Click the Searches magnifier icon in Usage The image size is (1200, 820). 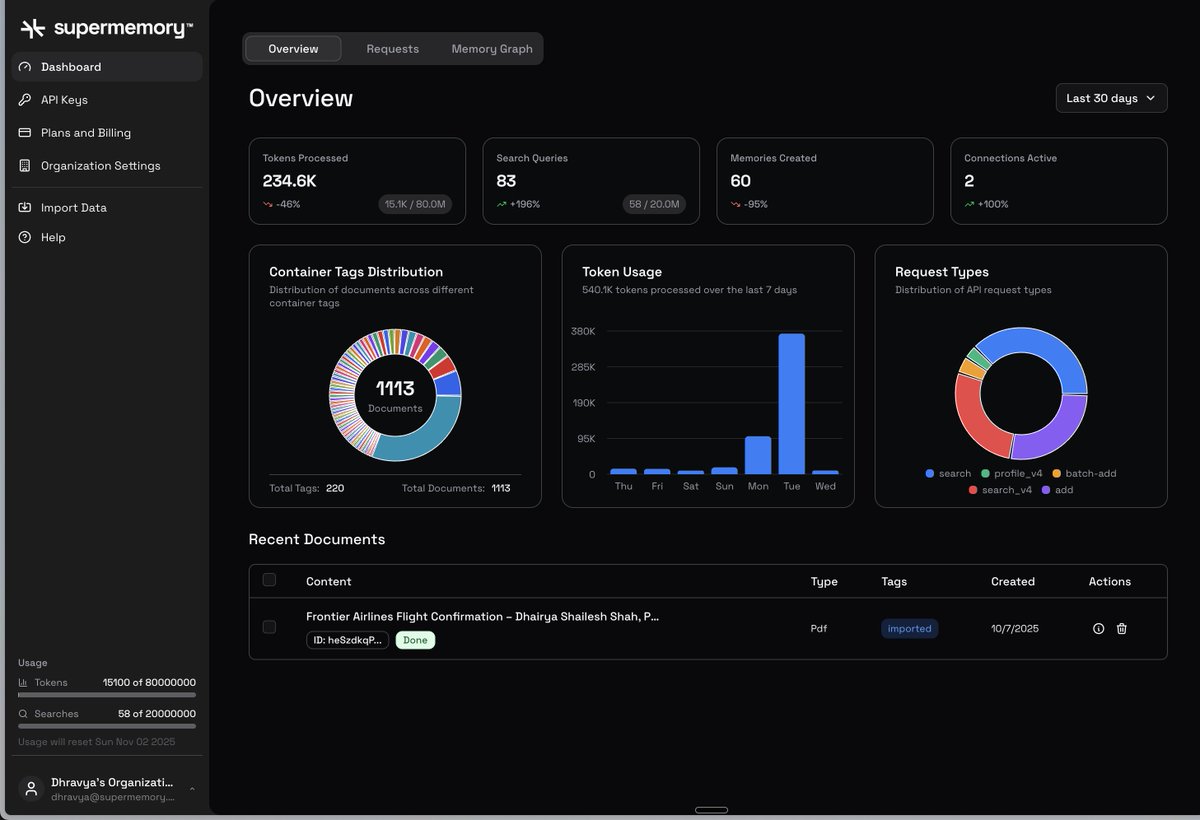click(x=23, y=714)
